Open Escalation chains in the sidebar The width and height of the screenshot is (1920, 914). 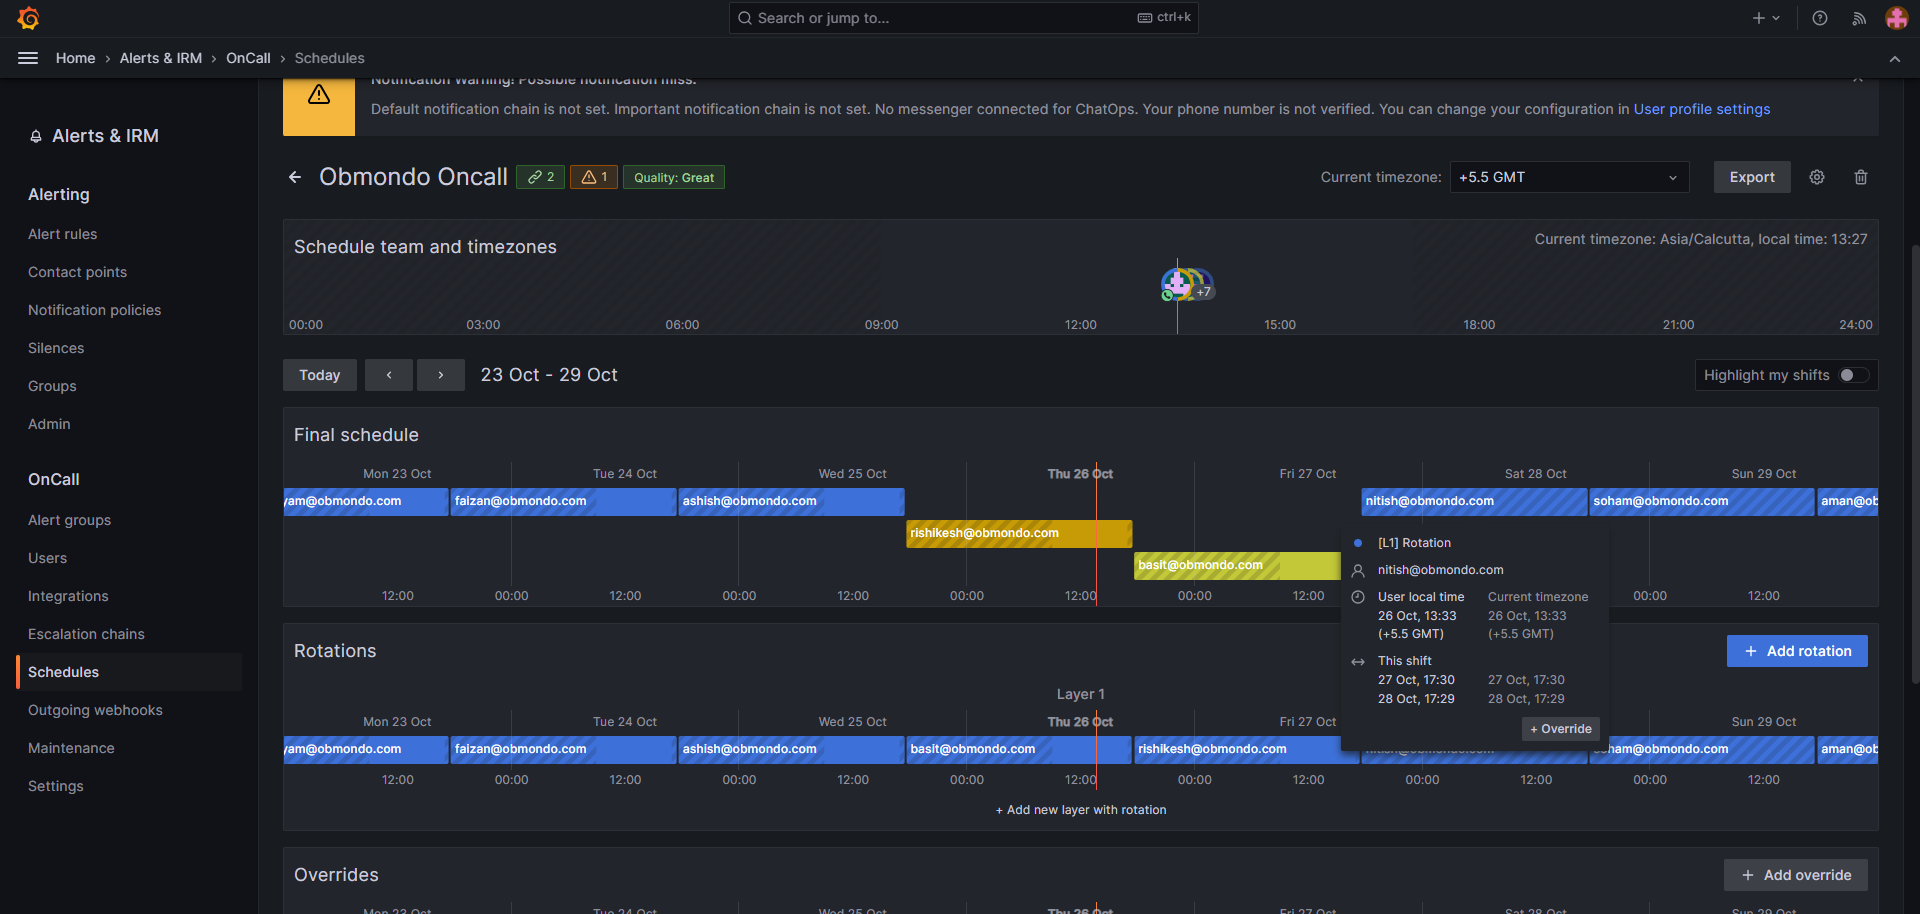[x=86, y=634]
